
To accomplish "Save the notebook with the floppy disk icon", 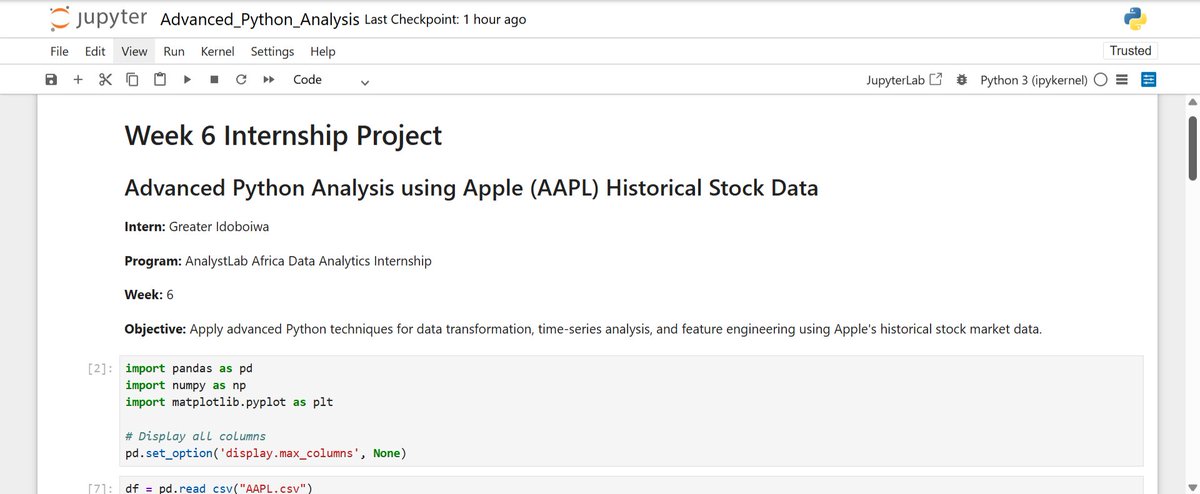I will [51, 79].
